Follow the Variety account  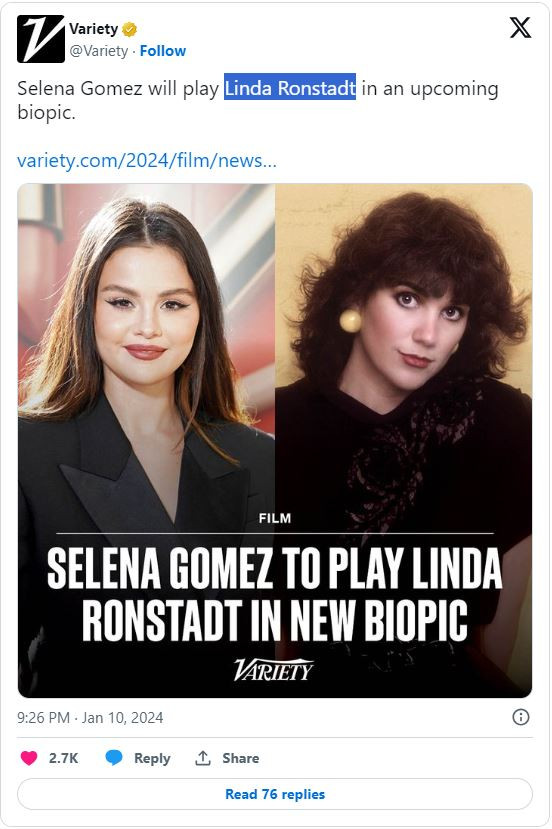pos(163,51)
